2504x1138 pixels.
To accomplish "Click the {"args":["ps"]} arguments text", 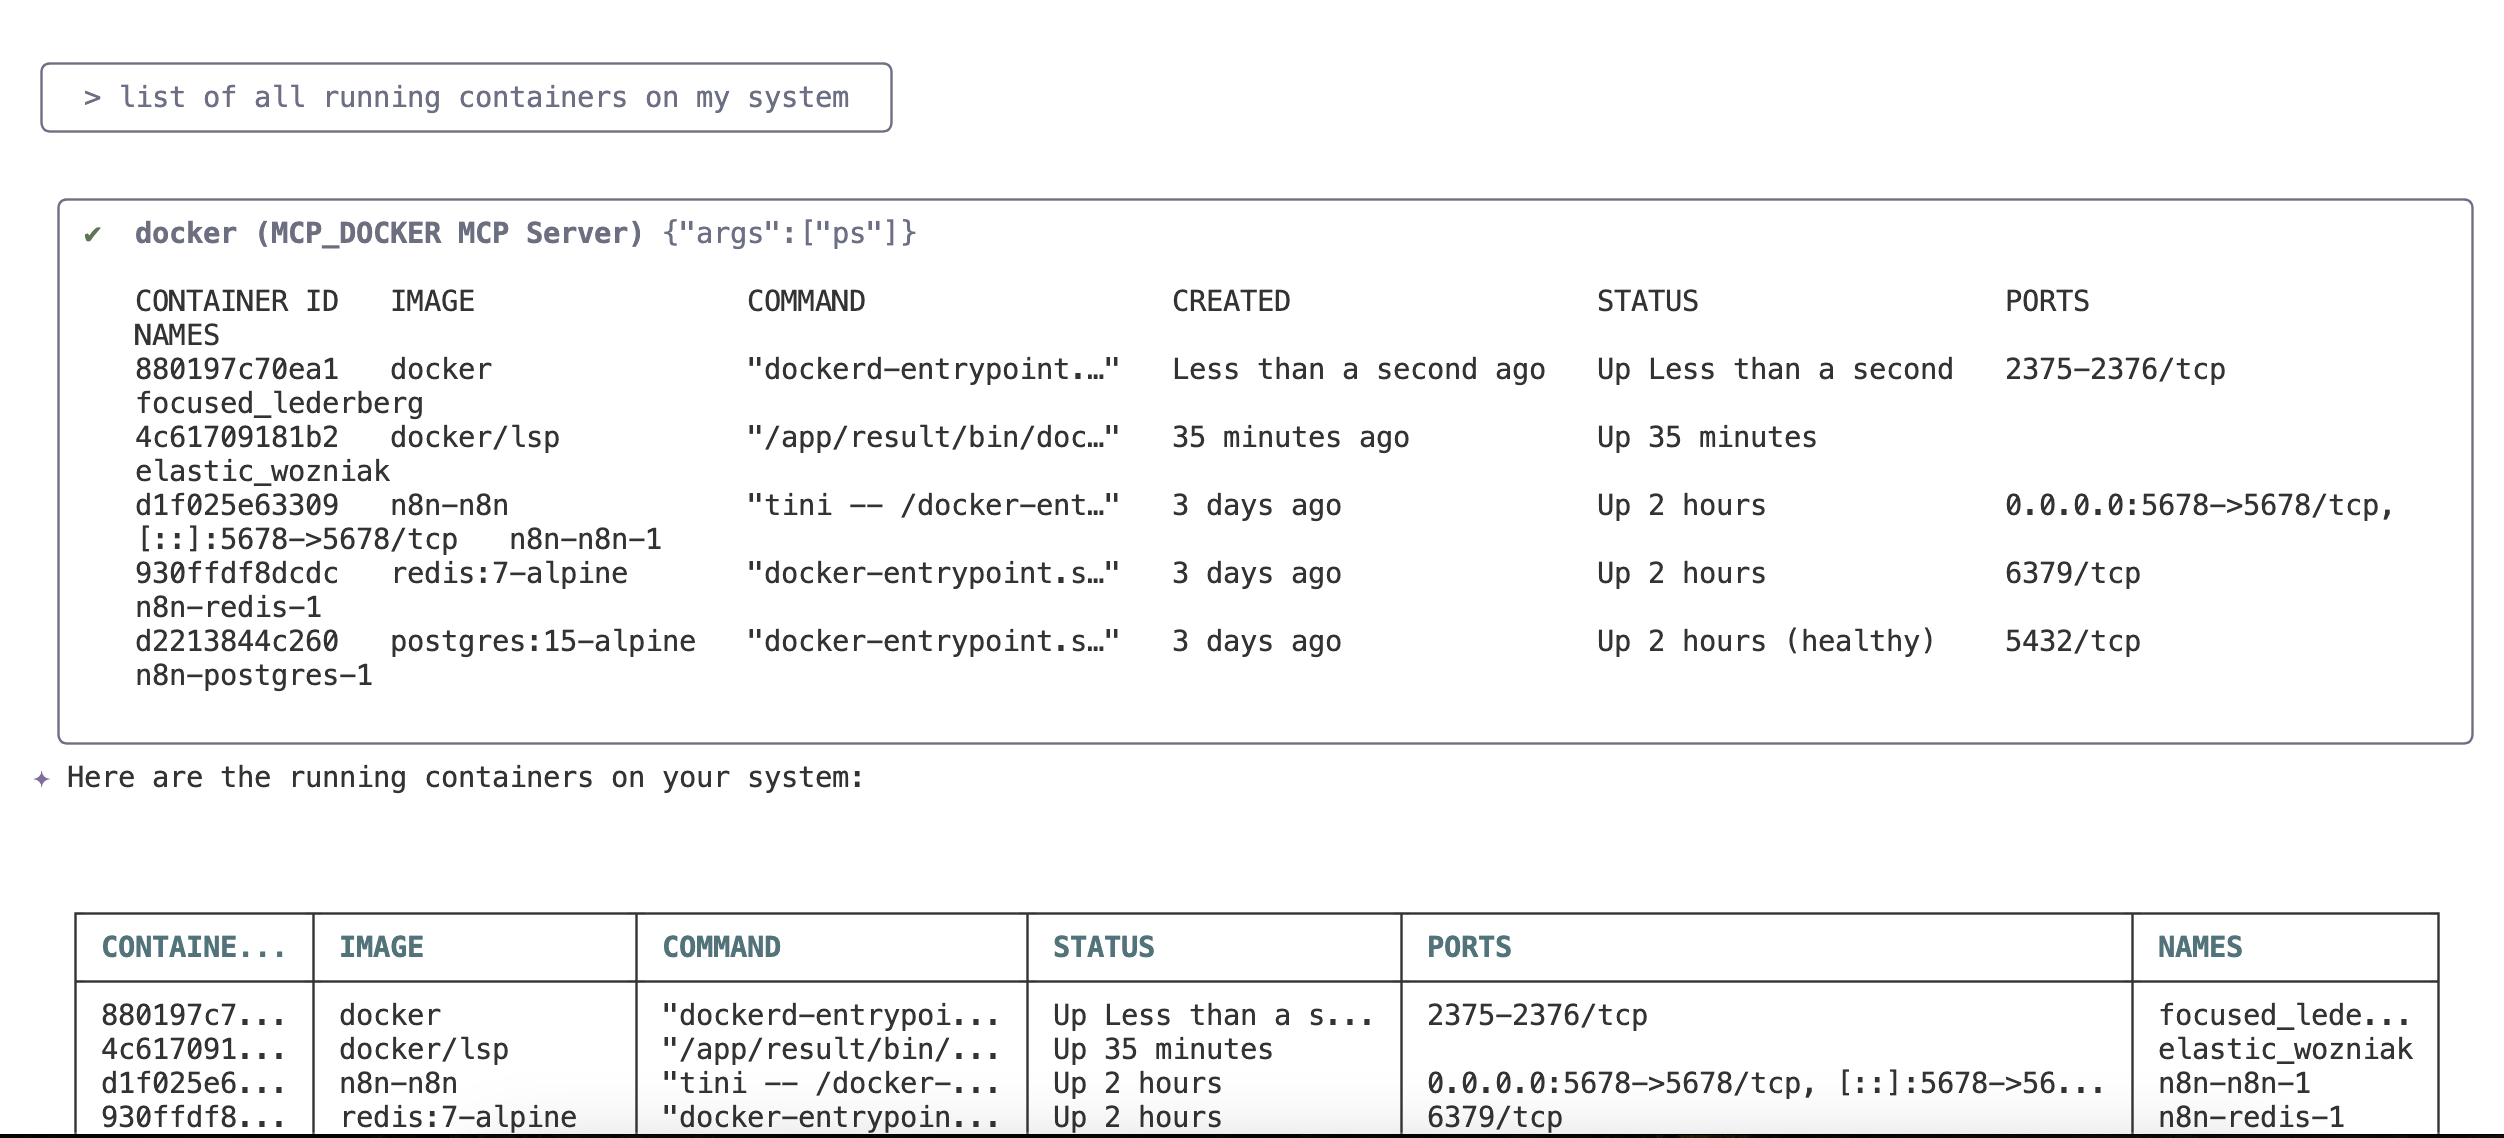I will tap(788, 233).
